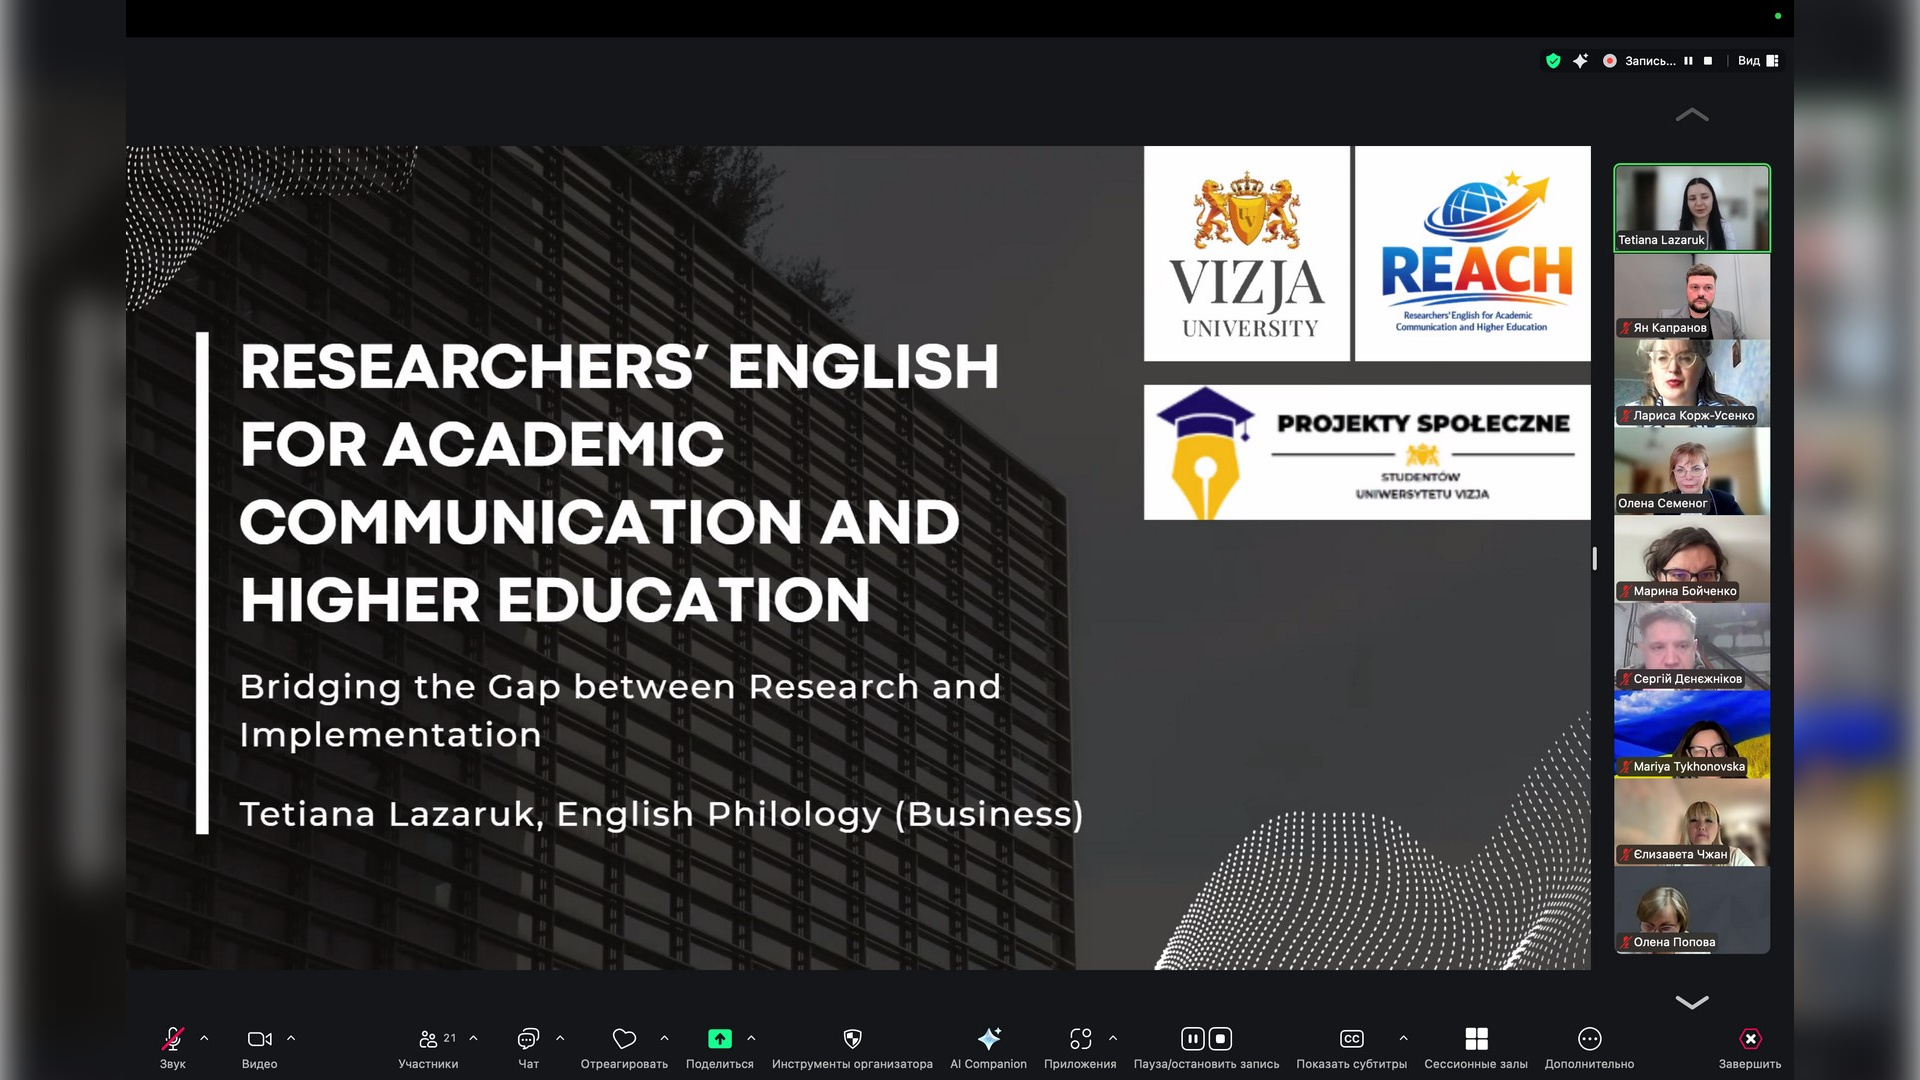Click the red End meeting button
1920x1080 pixels.
pos(1750,1039)
